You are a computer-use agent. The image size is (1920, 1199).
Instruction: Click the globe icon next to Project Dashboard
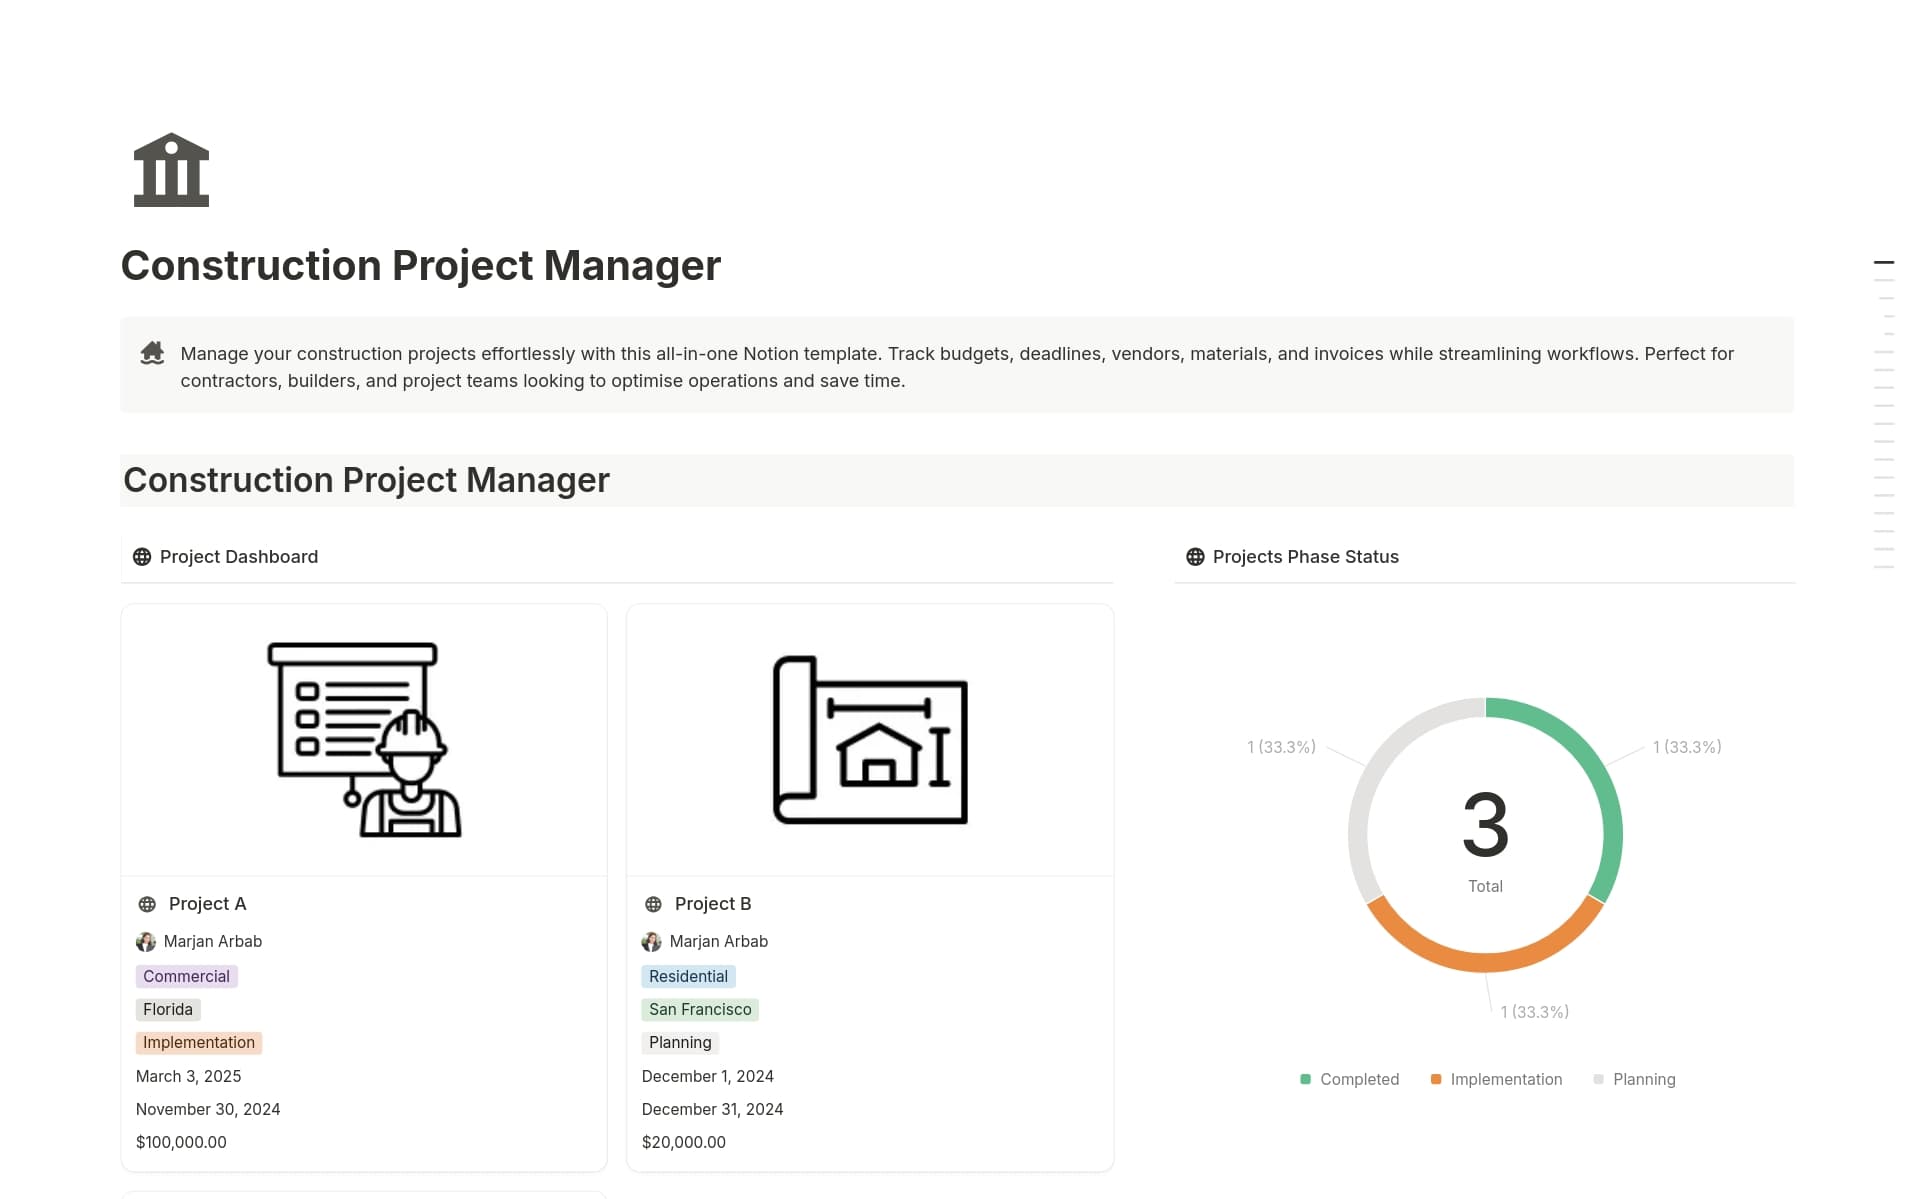point(141,556)
